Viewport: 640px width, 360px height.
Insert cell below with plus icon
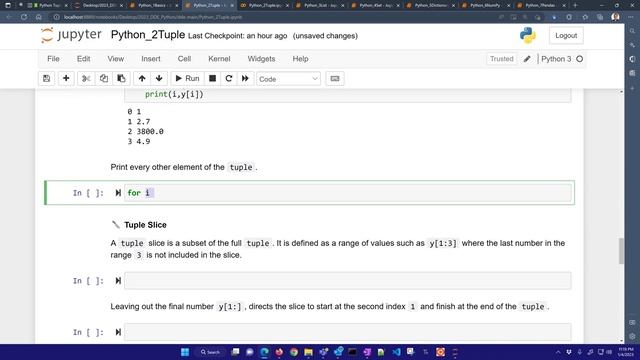(66, 78)
